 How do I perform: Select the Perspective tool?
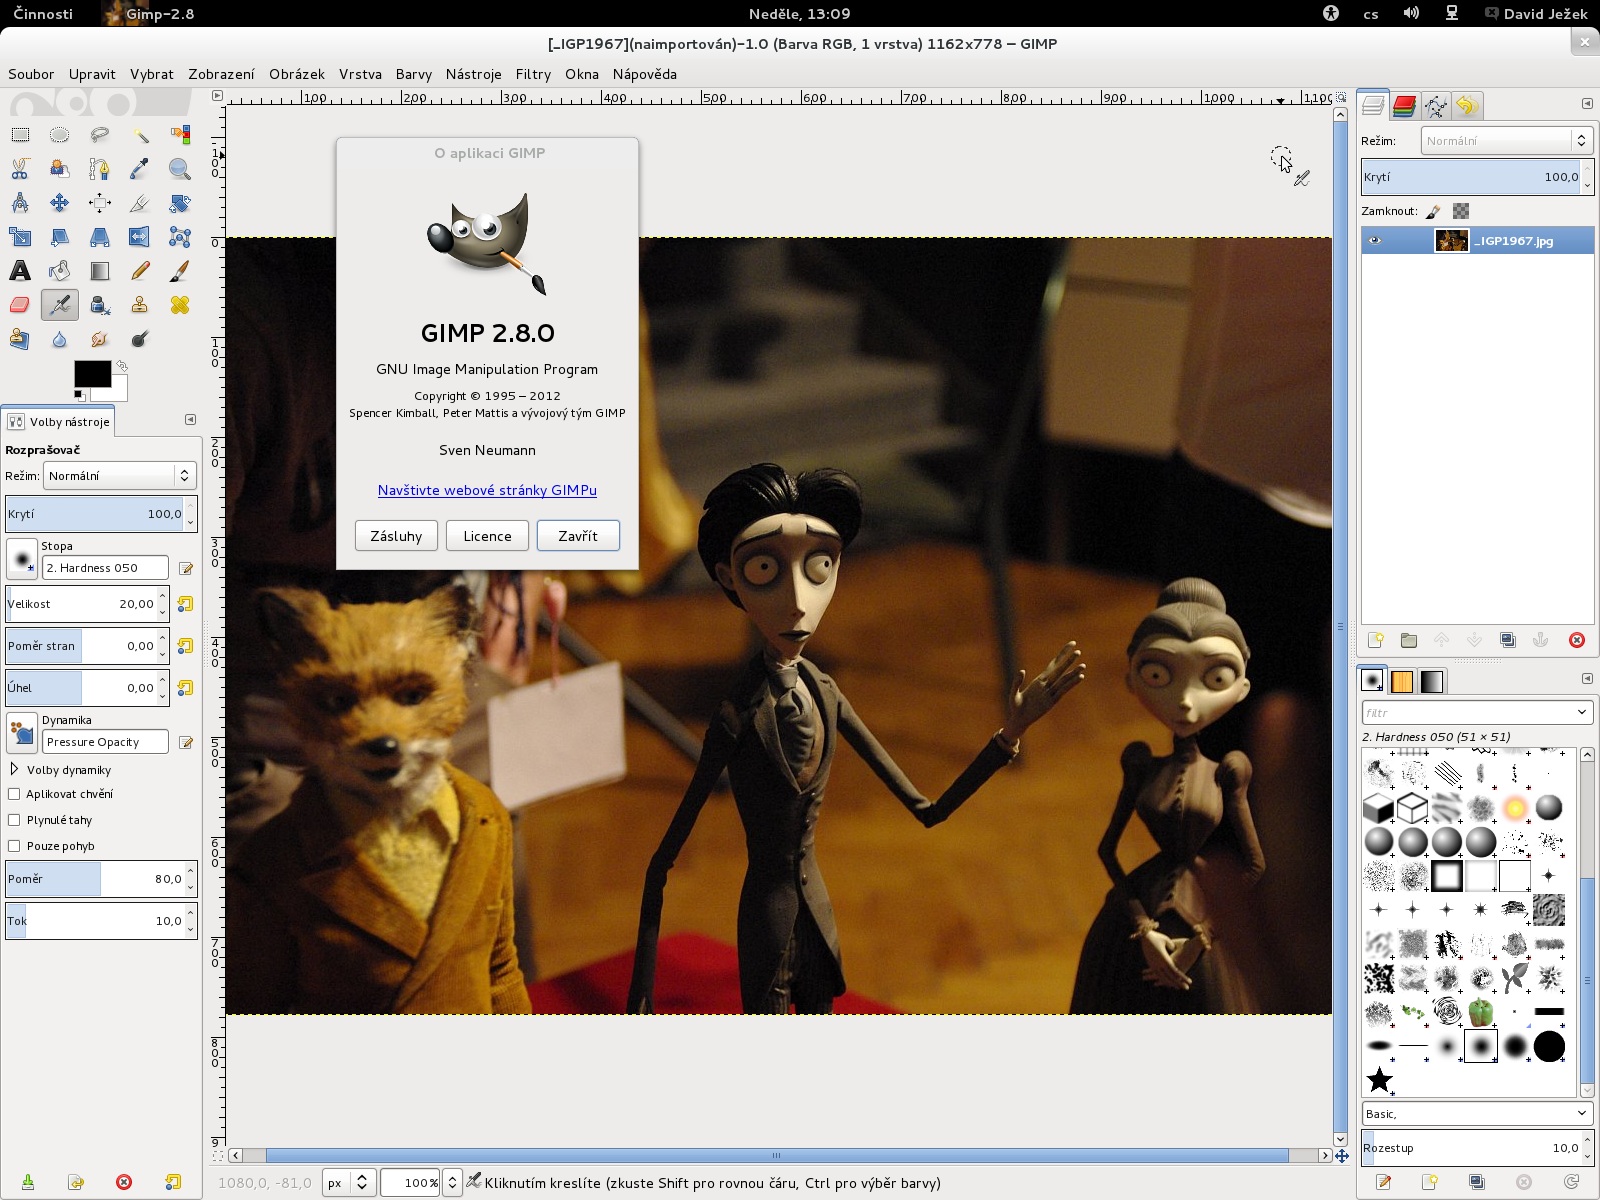(x=100, y=237)
